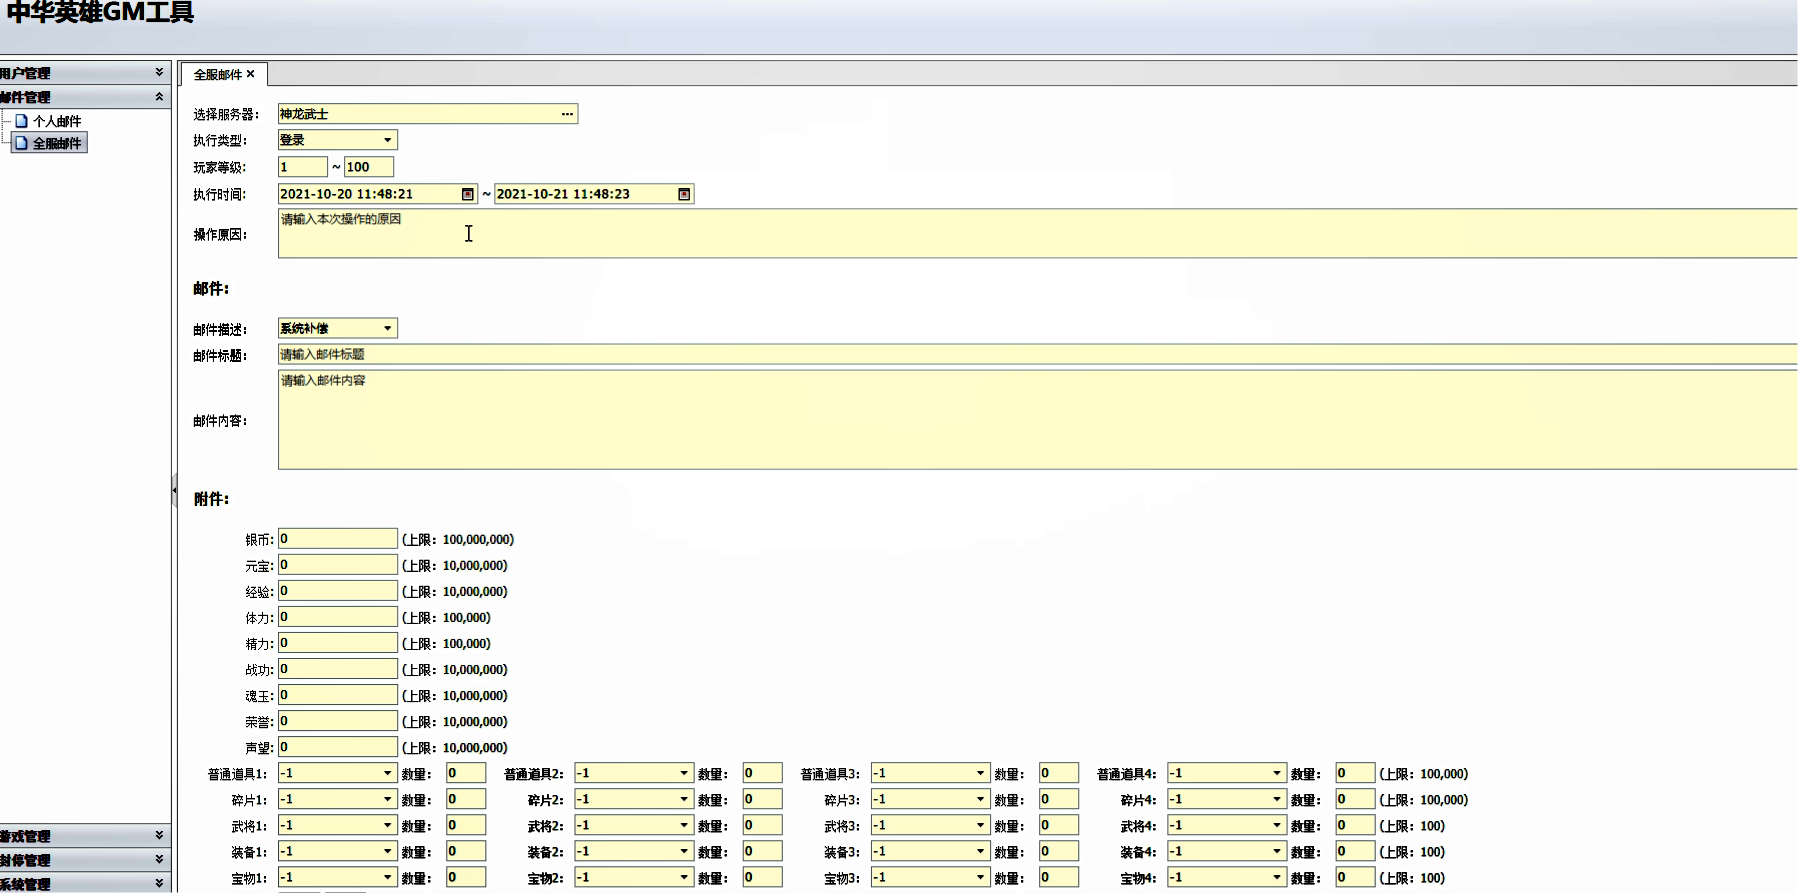This screenshot has width=1798, height=893.
Task: Click the 精力 amount field
Action: coord(338,643)
